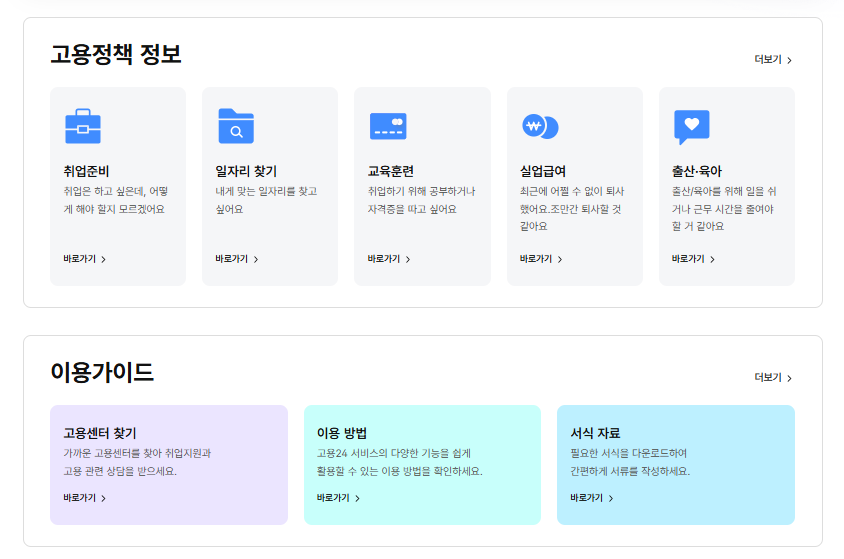This screenshot has width=844, height=559.
Task: Click description '내게 맞는 일자리를 찾고 싶어요'
Action: (266, 200)
